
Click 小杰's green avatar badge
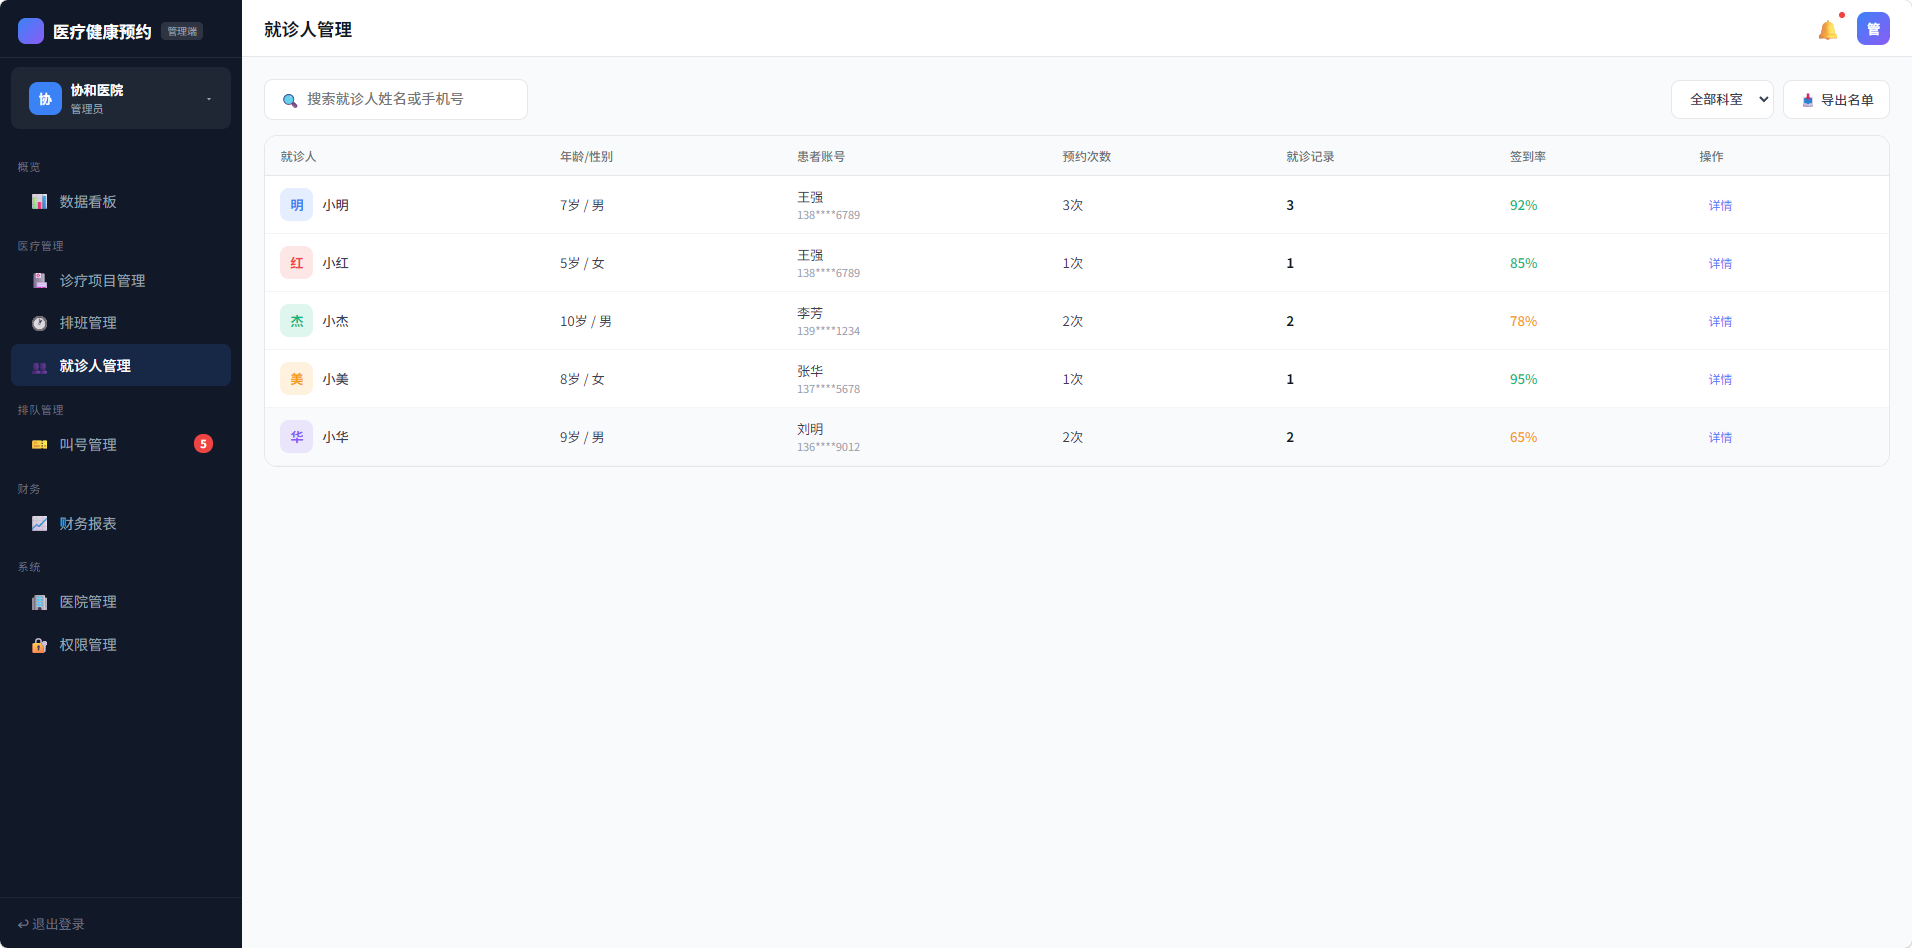(297, 321)
